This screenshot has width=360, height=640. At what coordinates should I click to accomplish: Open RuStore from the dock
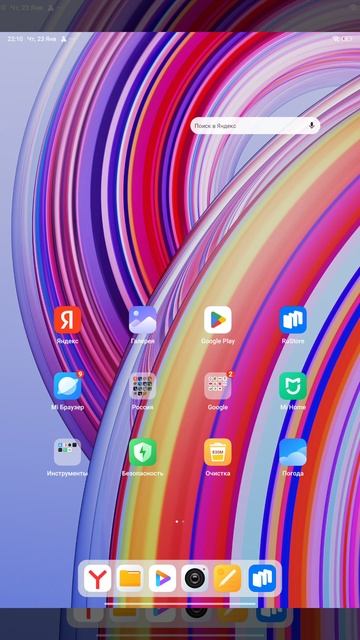coord(262,578)
